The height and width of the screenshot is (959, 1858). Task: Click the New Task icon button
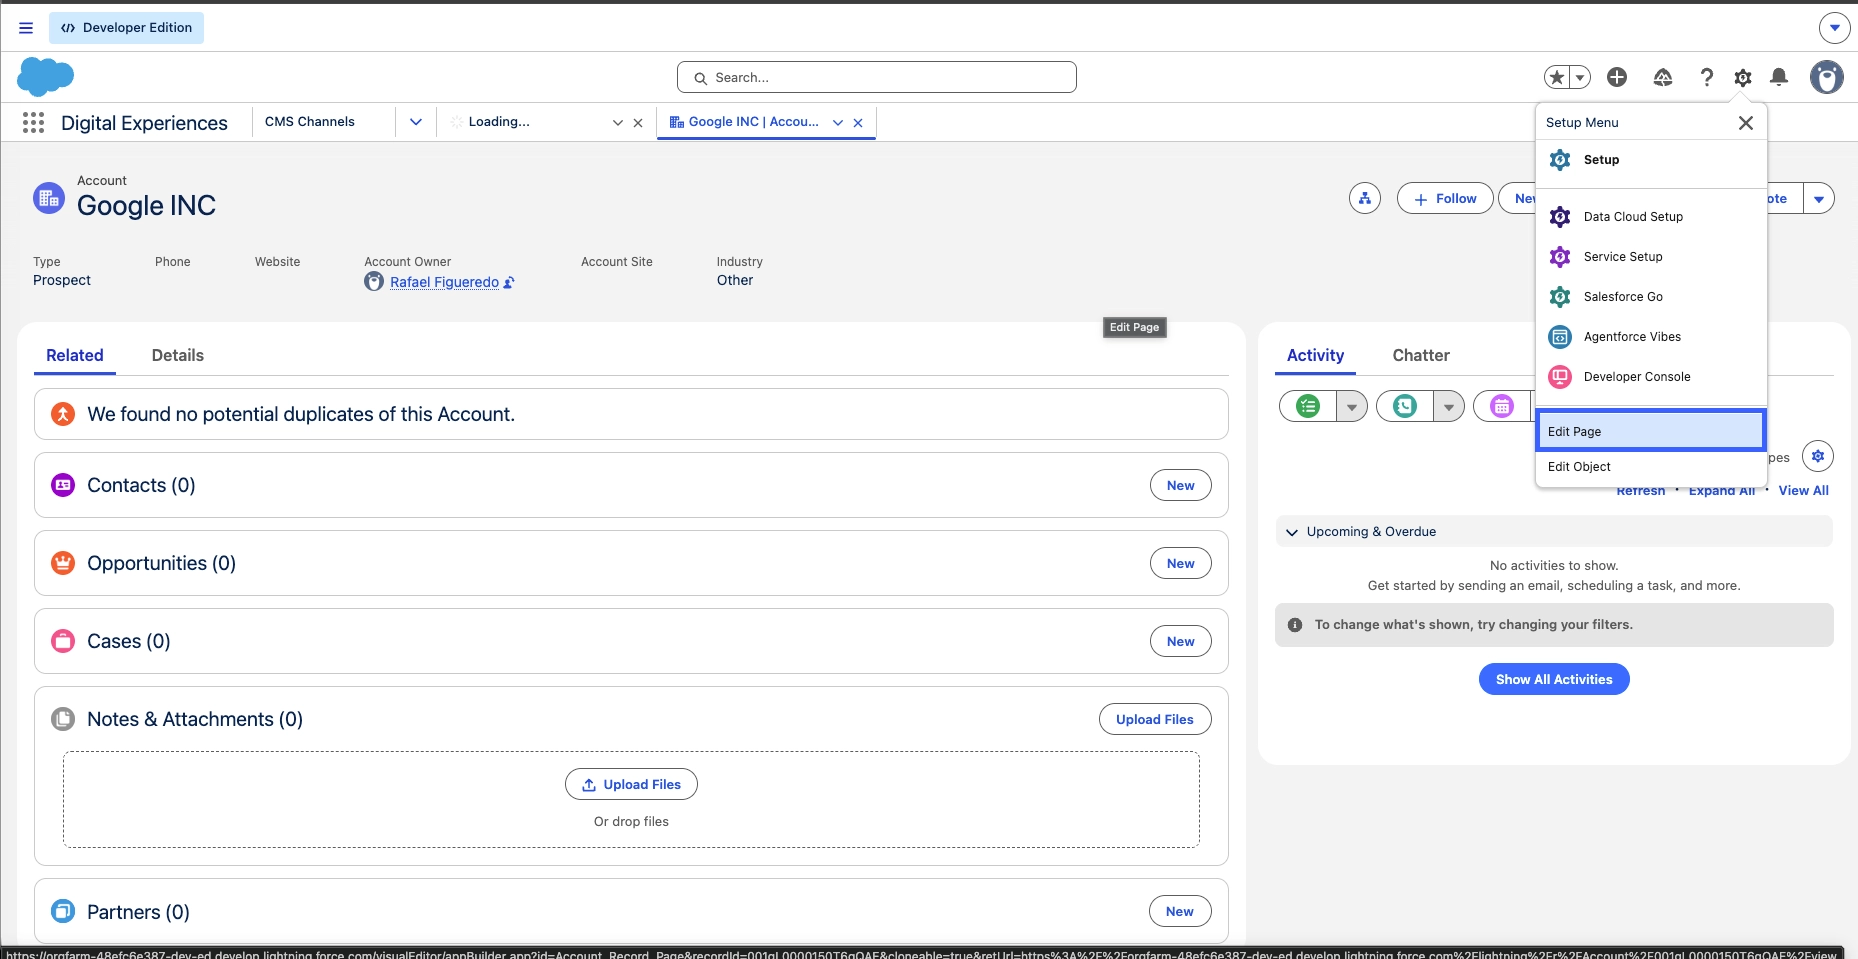point(1308,406)
